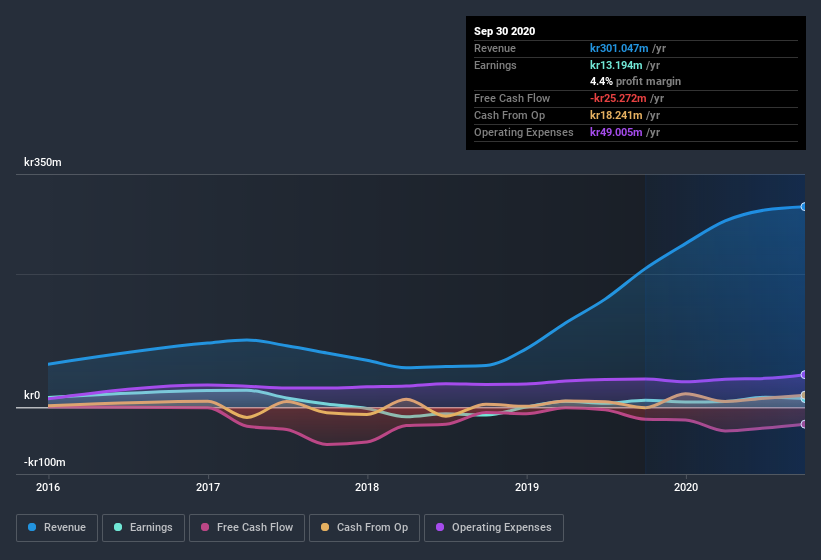Select the Cash From Op endpoint marker
This screenshot has height=560, width=821.
(803, 395)
